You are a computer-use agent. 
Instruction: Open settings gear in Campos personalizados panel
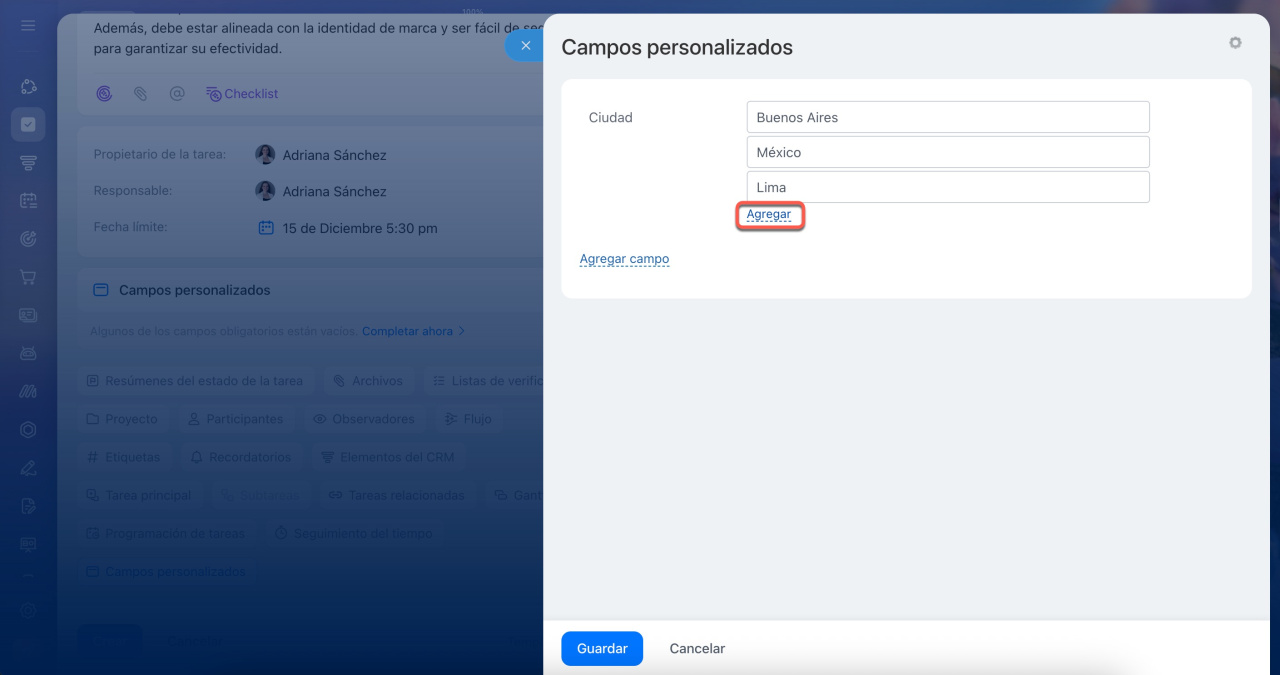tap(1235, 43)
